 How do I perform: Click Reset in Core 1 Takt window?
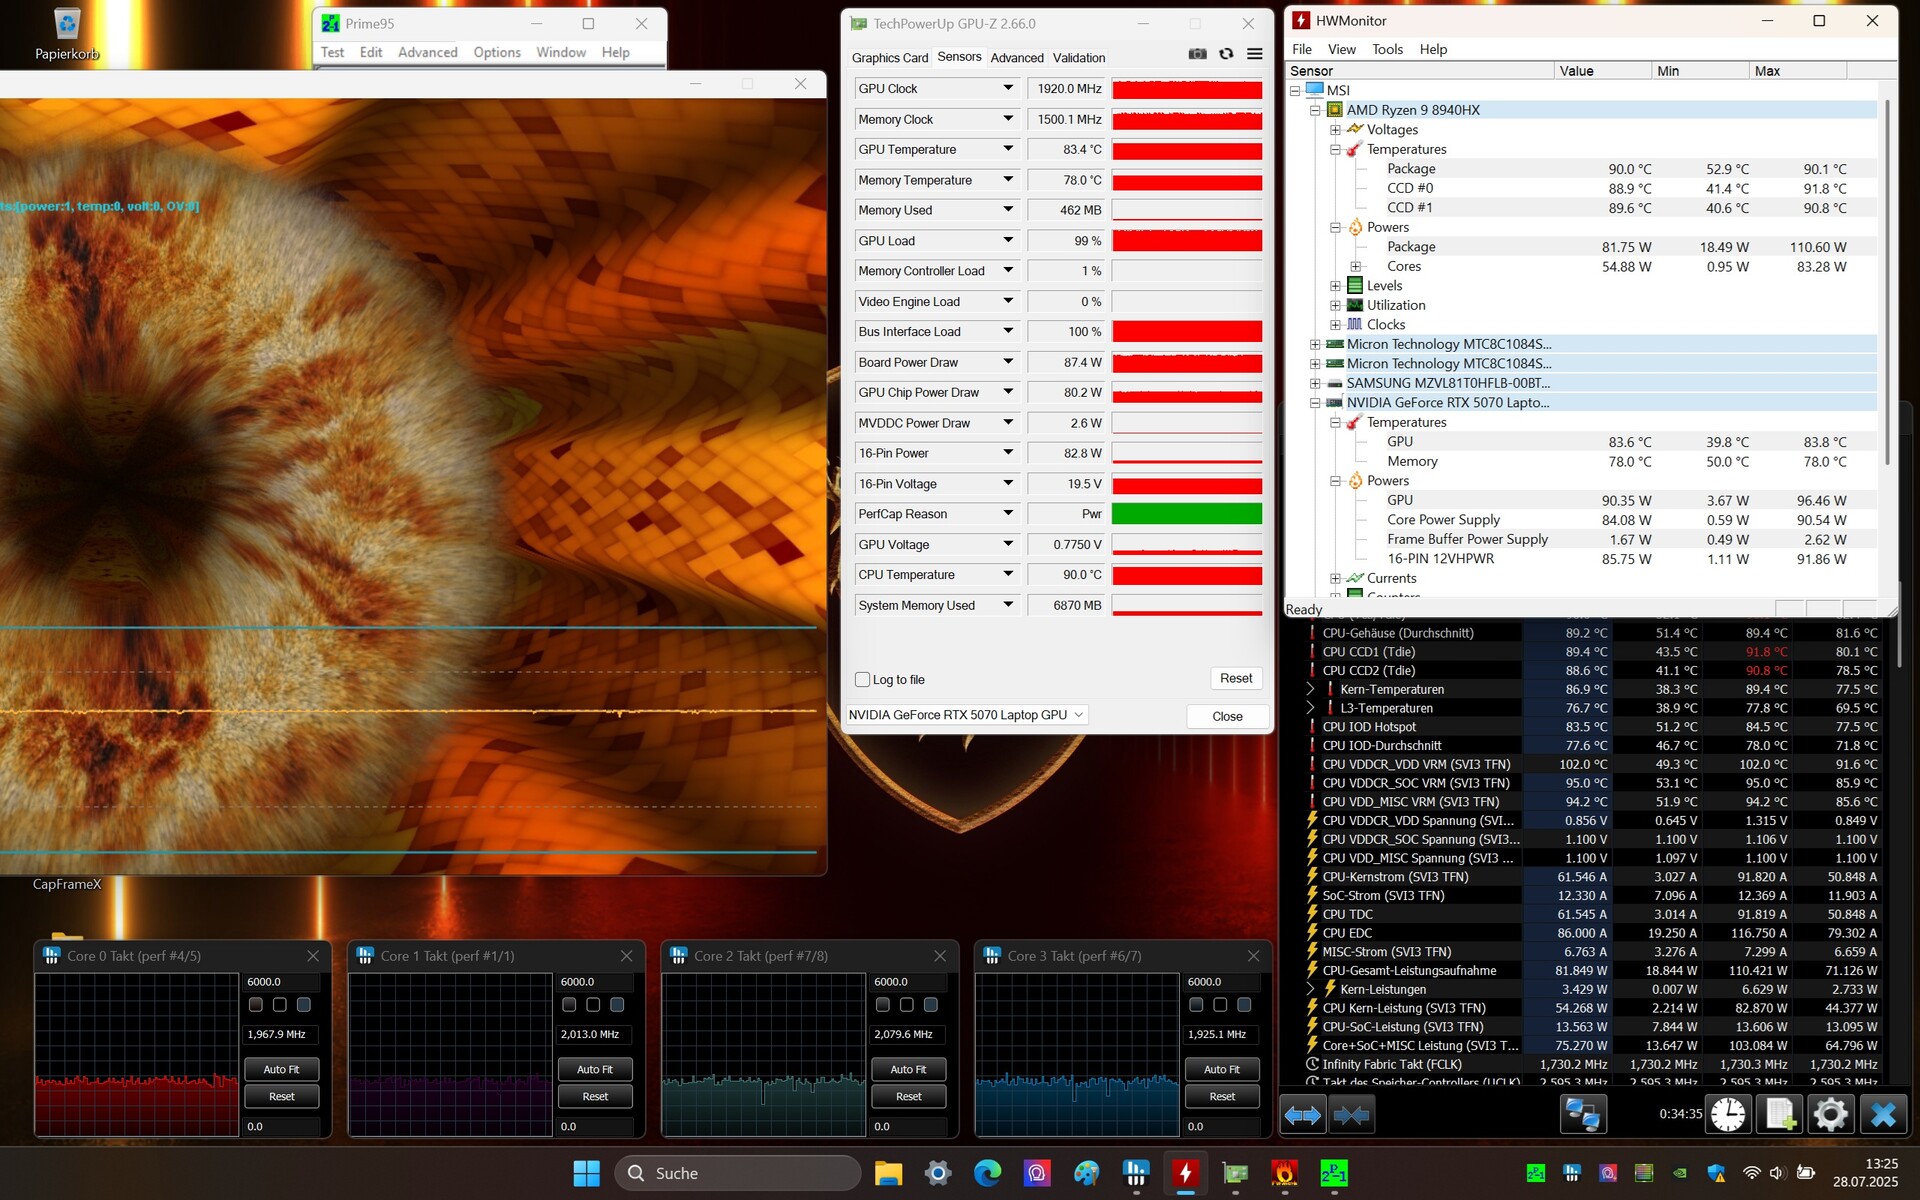coord(595,1096)
